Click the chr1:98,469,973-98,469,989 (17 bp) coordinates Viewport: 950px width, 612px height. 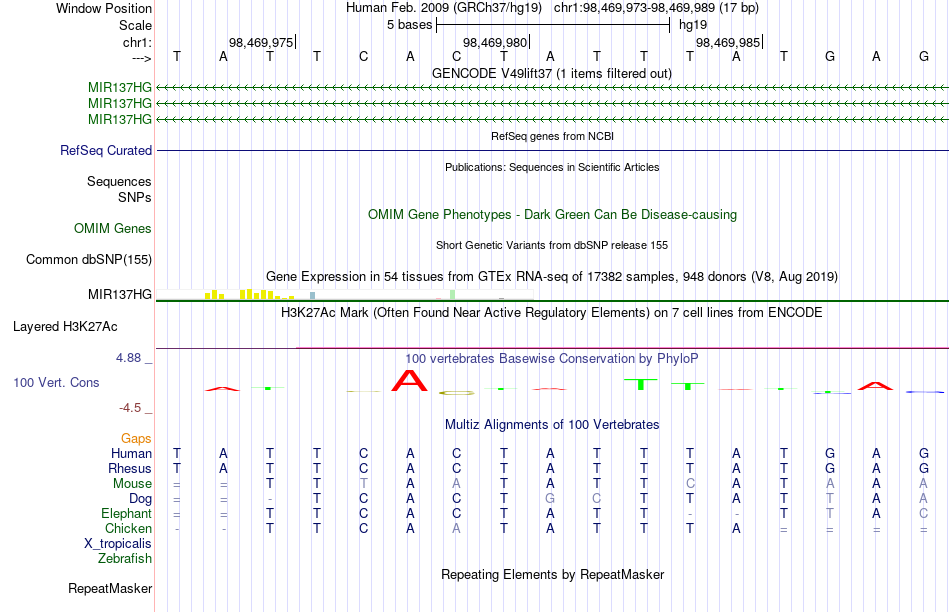coord(656,8)
